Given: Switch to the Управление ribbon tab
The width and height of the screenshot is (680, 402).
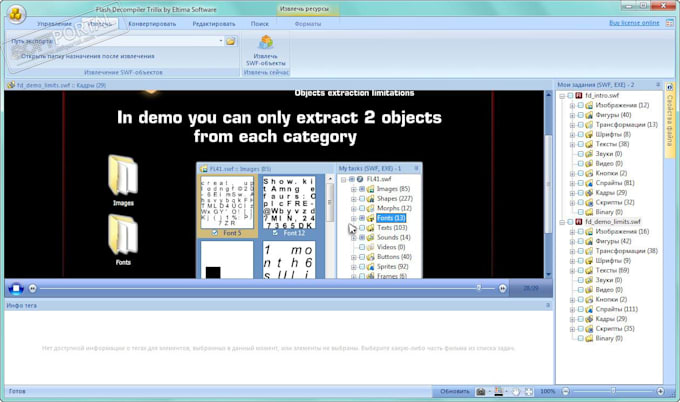Looking at the screenshot, I should (55, 24).
